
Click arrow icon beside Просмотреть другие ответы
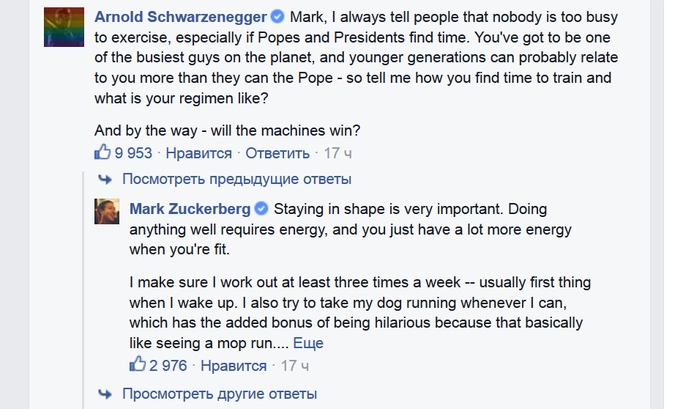105,394
